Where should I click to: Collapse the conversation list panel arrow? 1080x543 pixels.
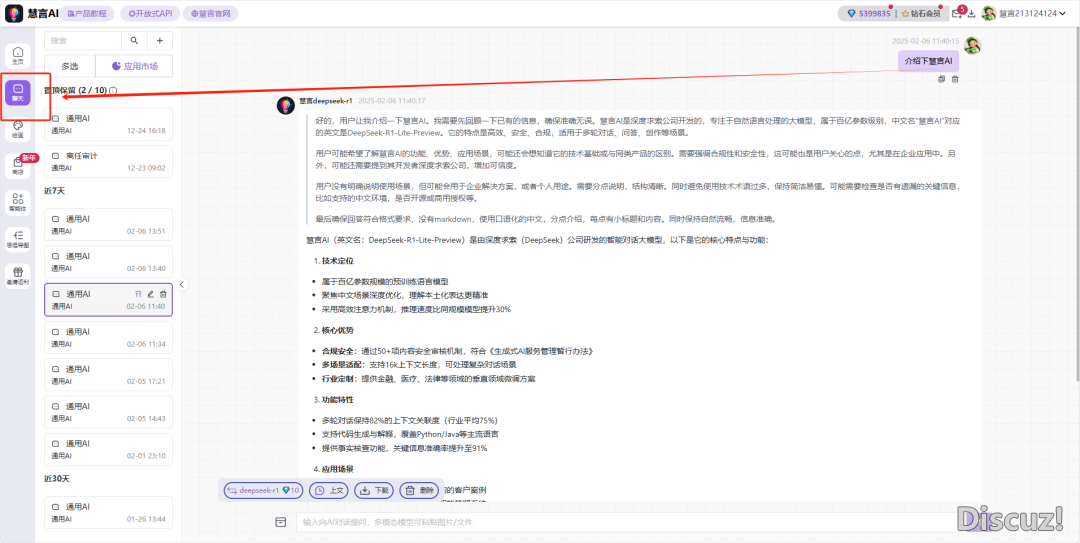pos(182,284)
